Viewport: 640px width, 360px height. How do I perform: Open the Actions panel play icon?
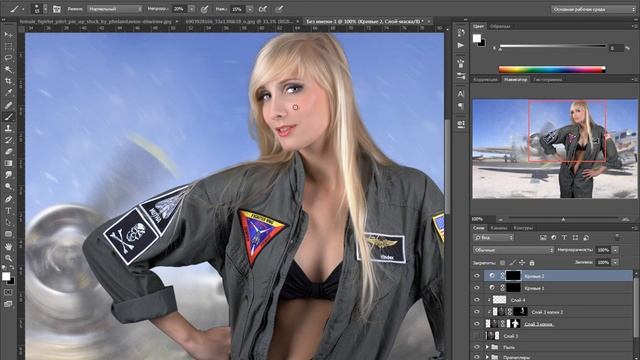pyautogui.click(x=461, y=45)
